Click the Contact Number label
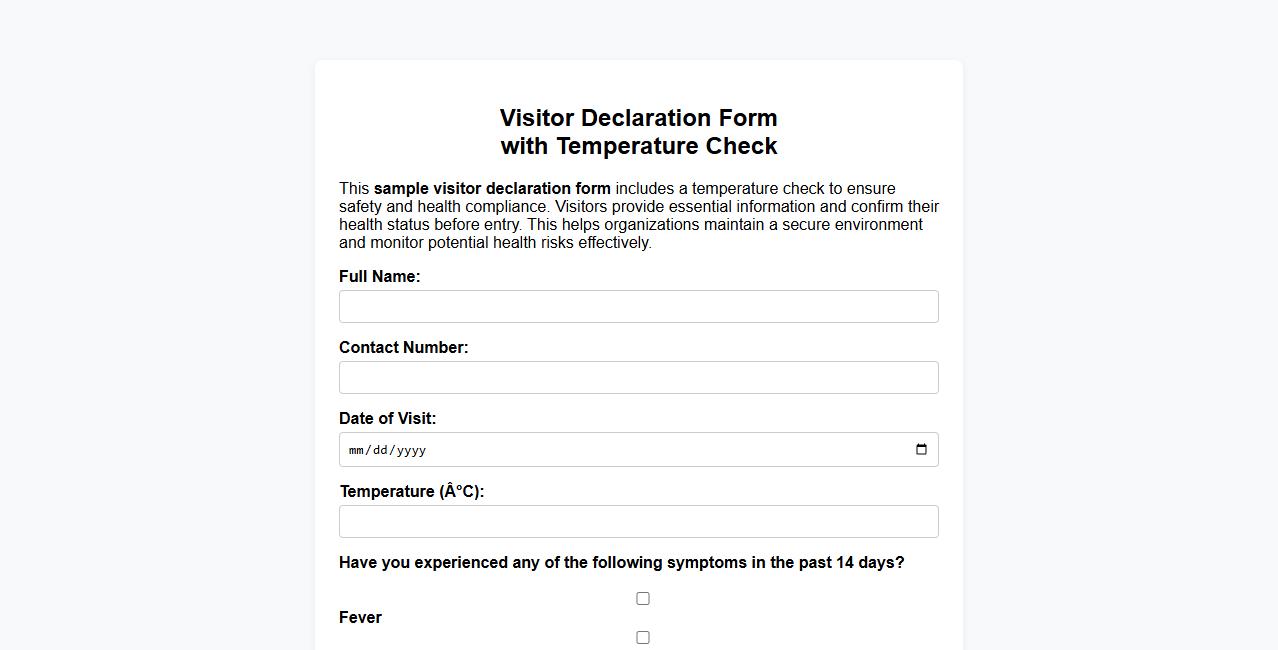 [x=403, y=347]
